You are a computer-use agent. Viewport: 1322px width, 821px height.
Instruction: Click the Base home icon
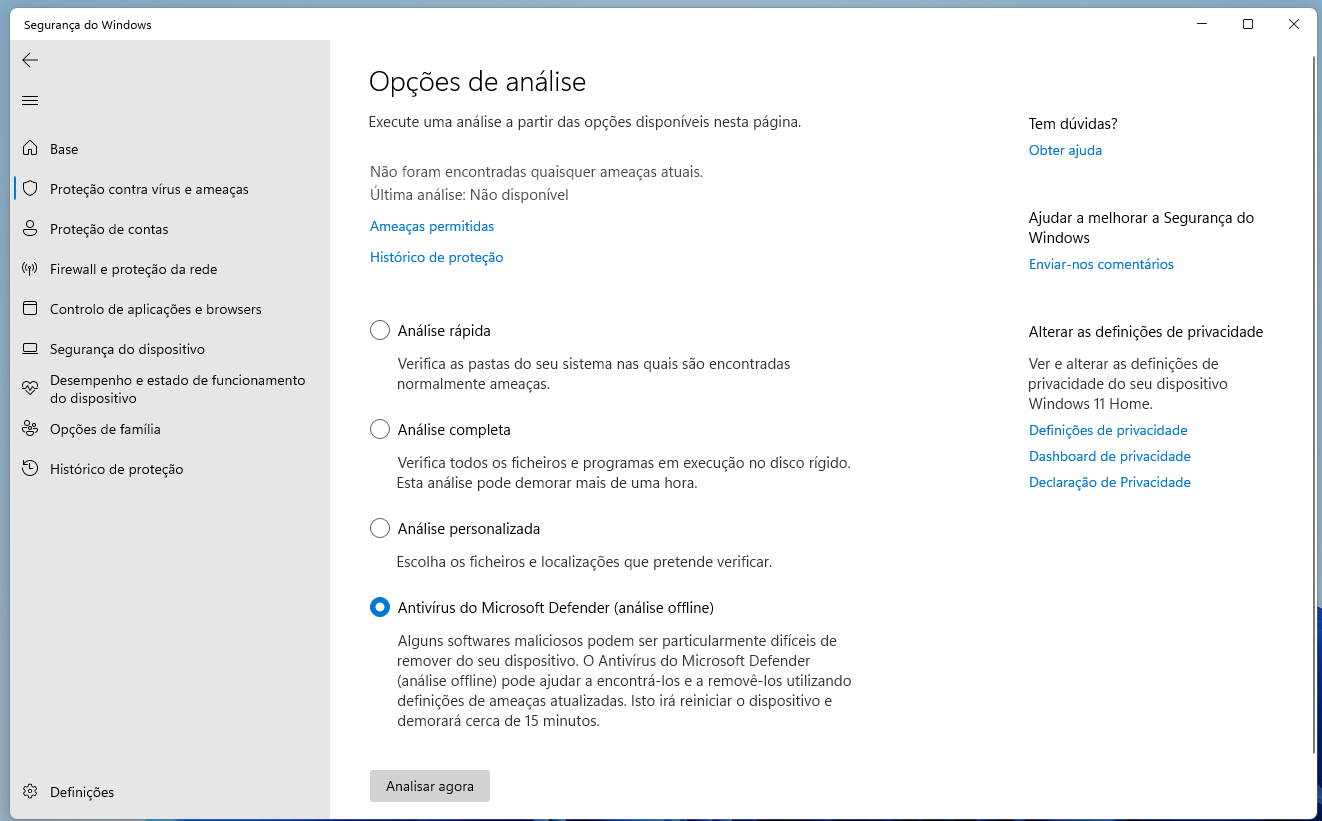click(x=30, y=149)
